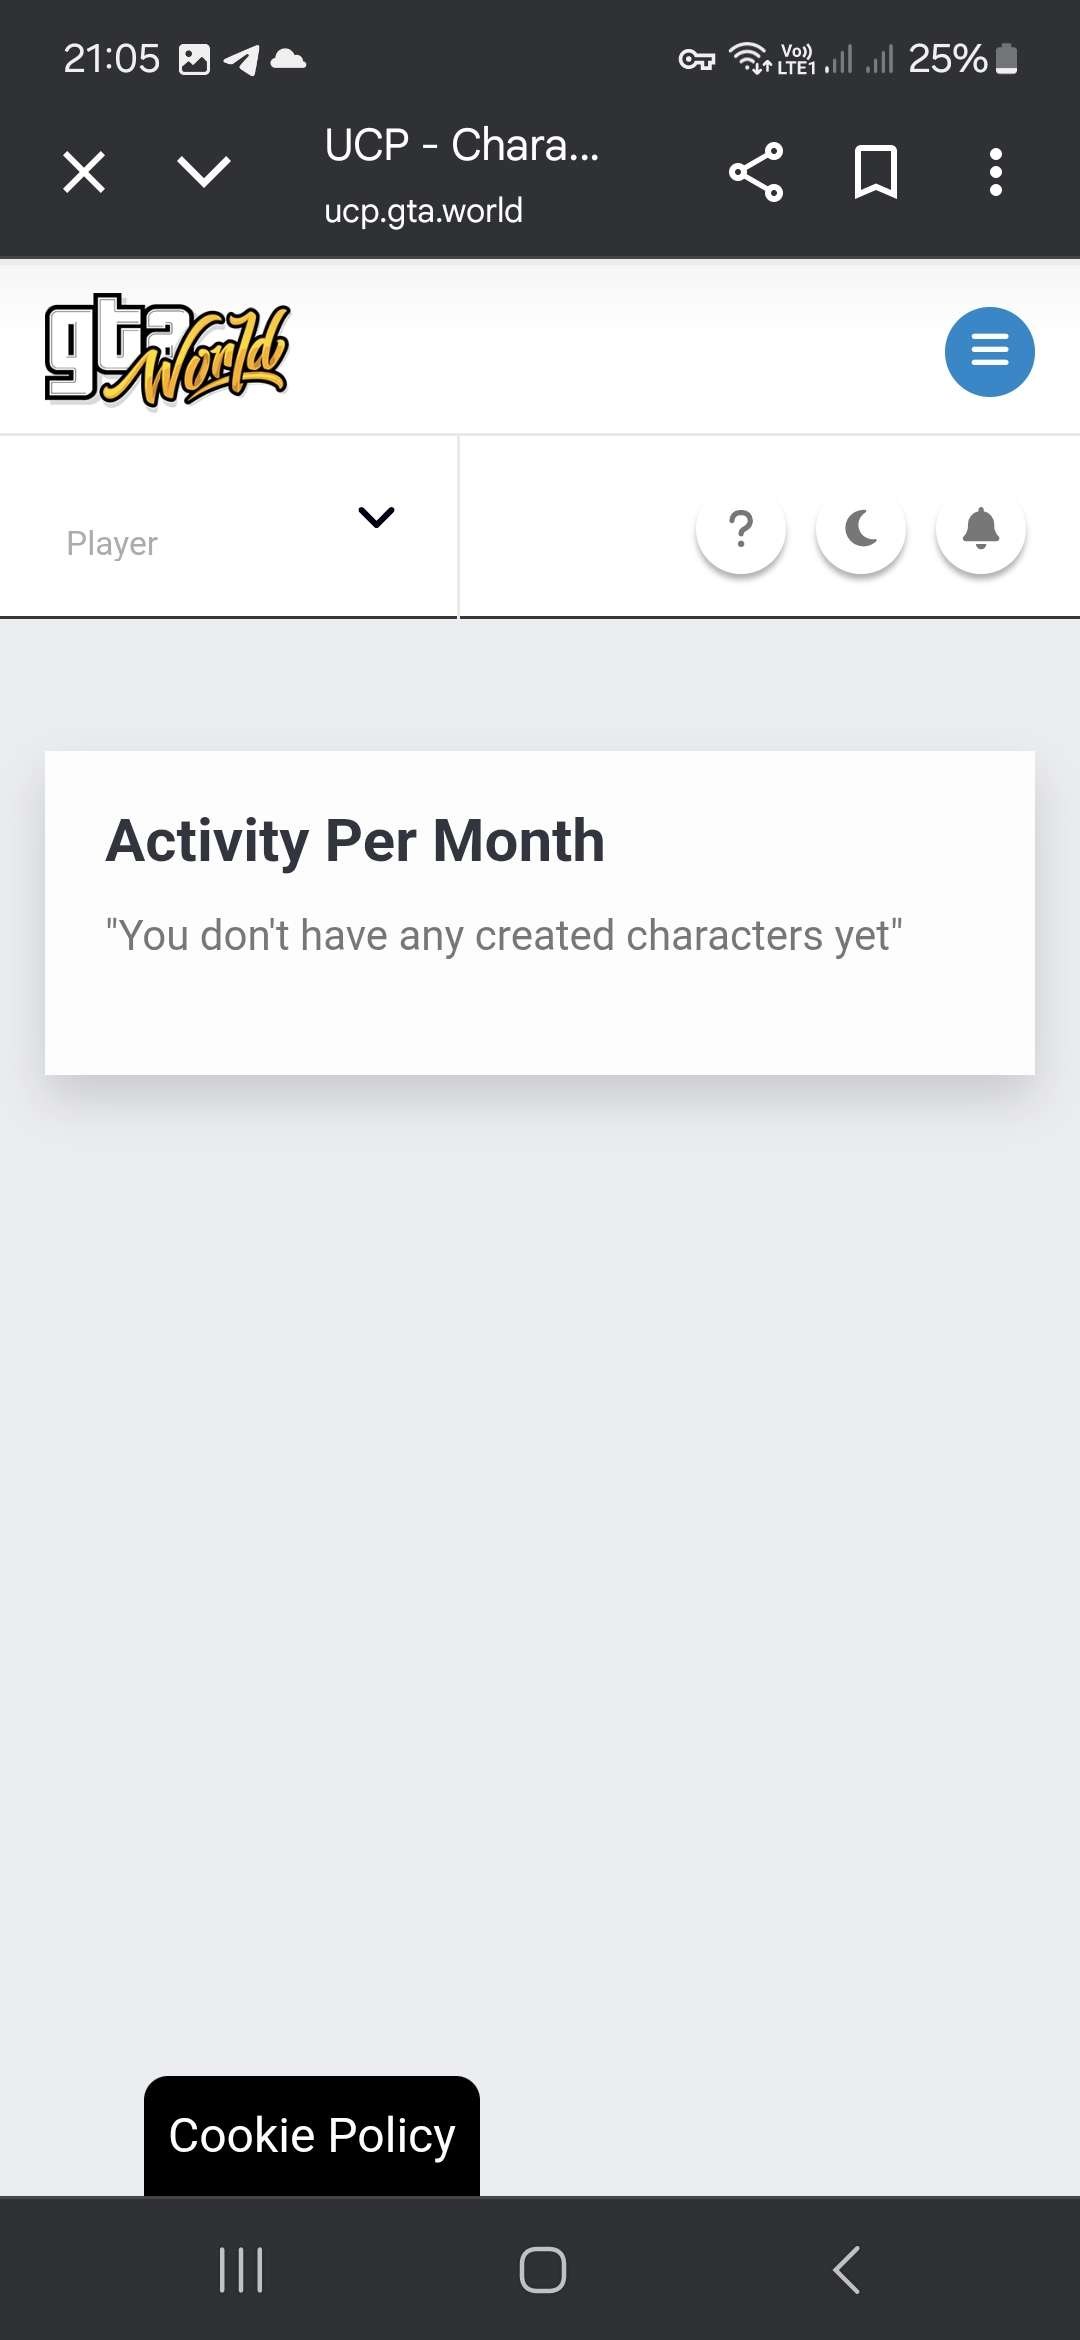The image size is (1080, 2340).
Task: Open the three-dot browser options menu
Action: (x=995, y=172)
